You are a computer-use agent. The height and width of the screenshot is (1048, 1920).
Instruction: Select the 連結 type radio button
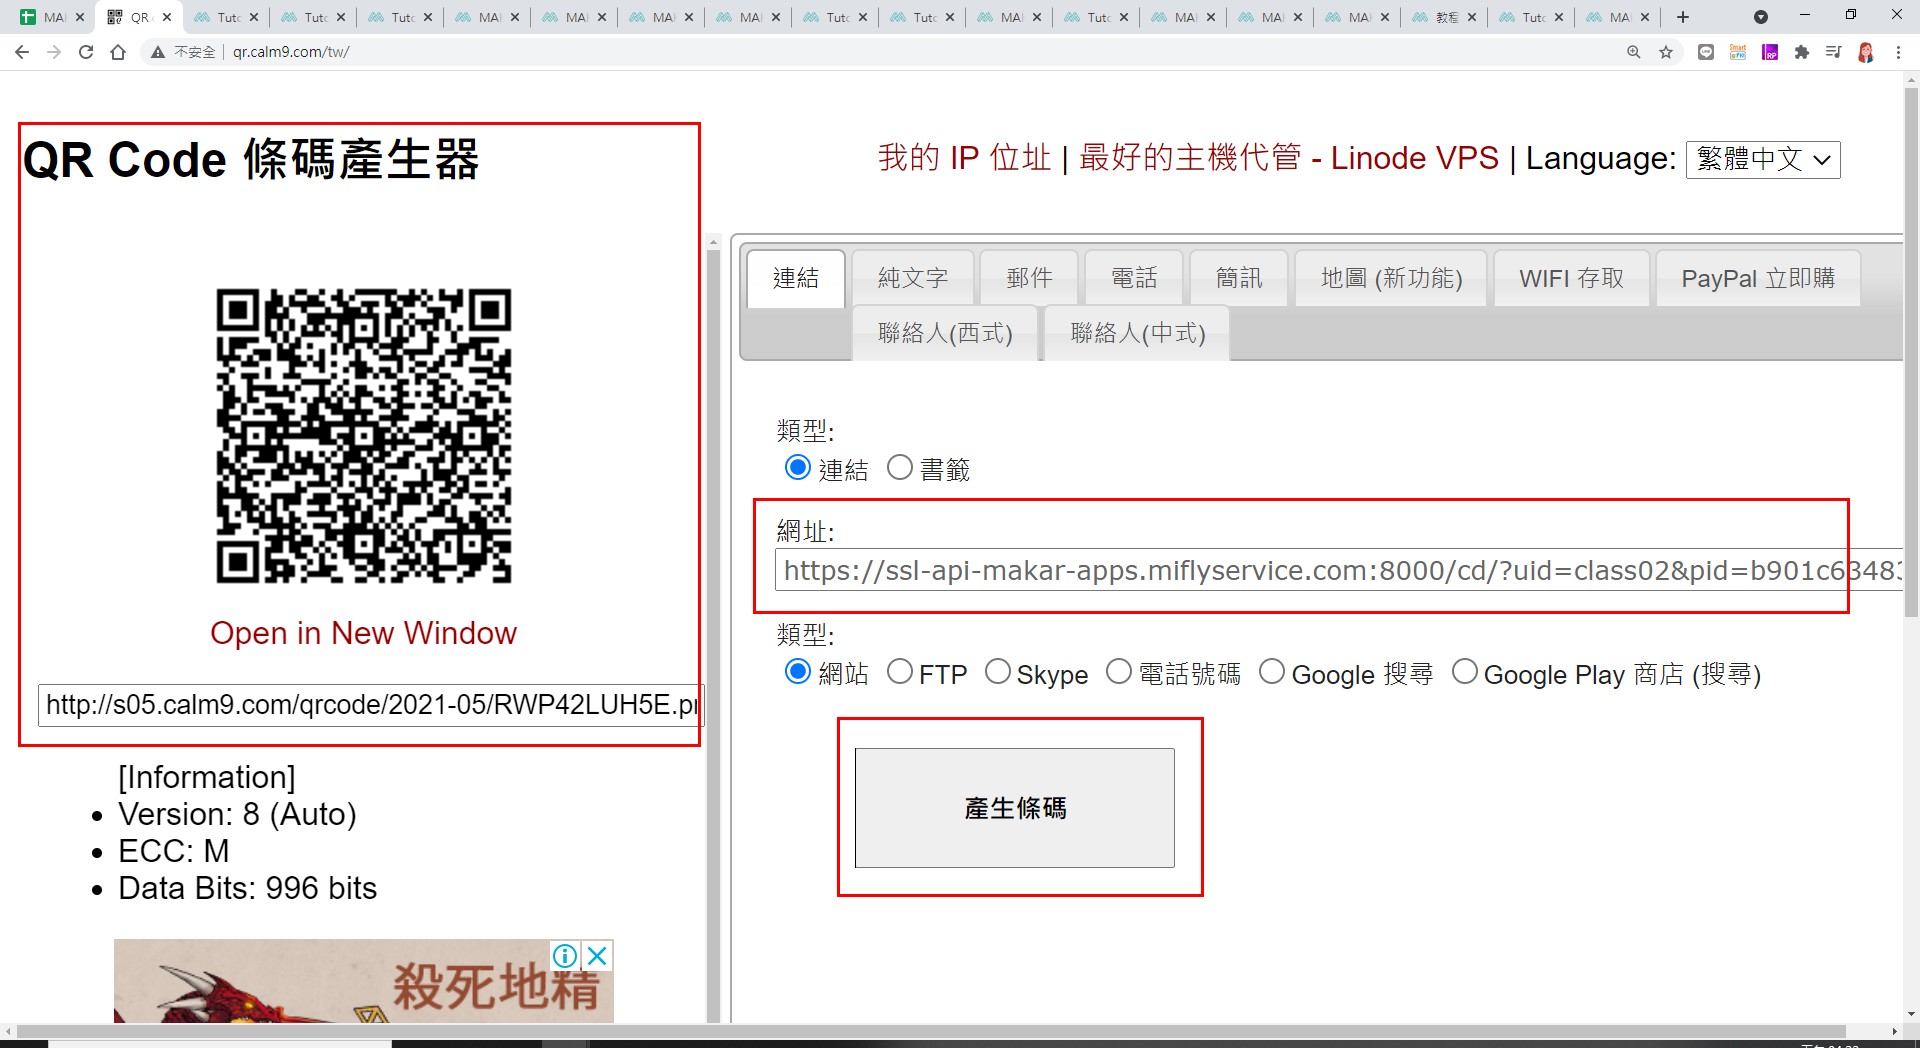click(797, 468)
